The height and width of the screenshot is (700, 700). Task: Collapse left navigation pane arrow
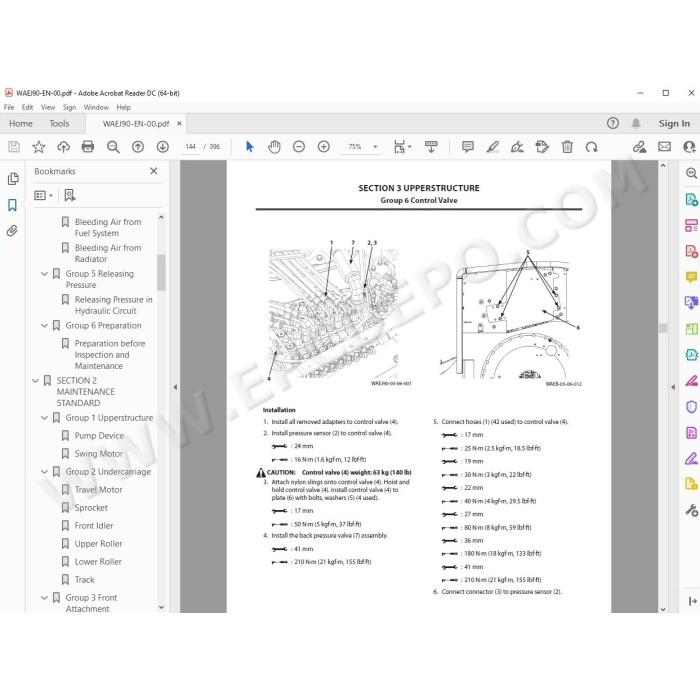pyautogui.click(x=175, y=387)
